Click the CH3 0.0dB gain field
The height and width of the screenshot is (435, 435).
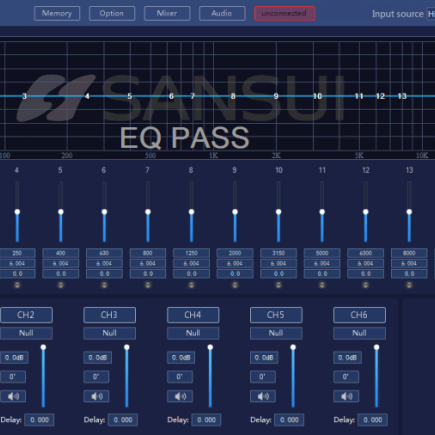click(98, 358)
